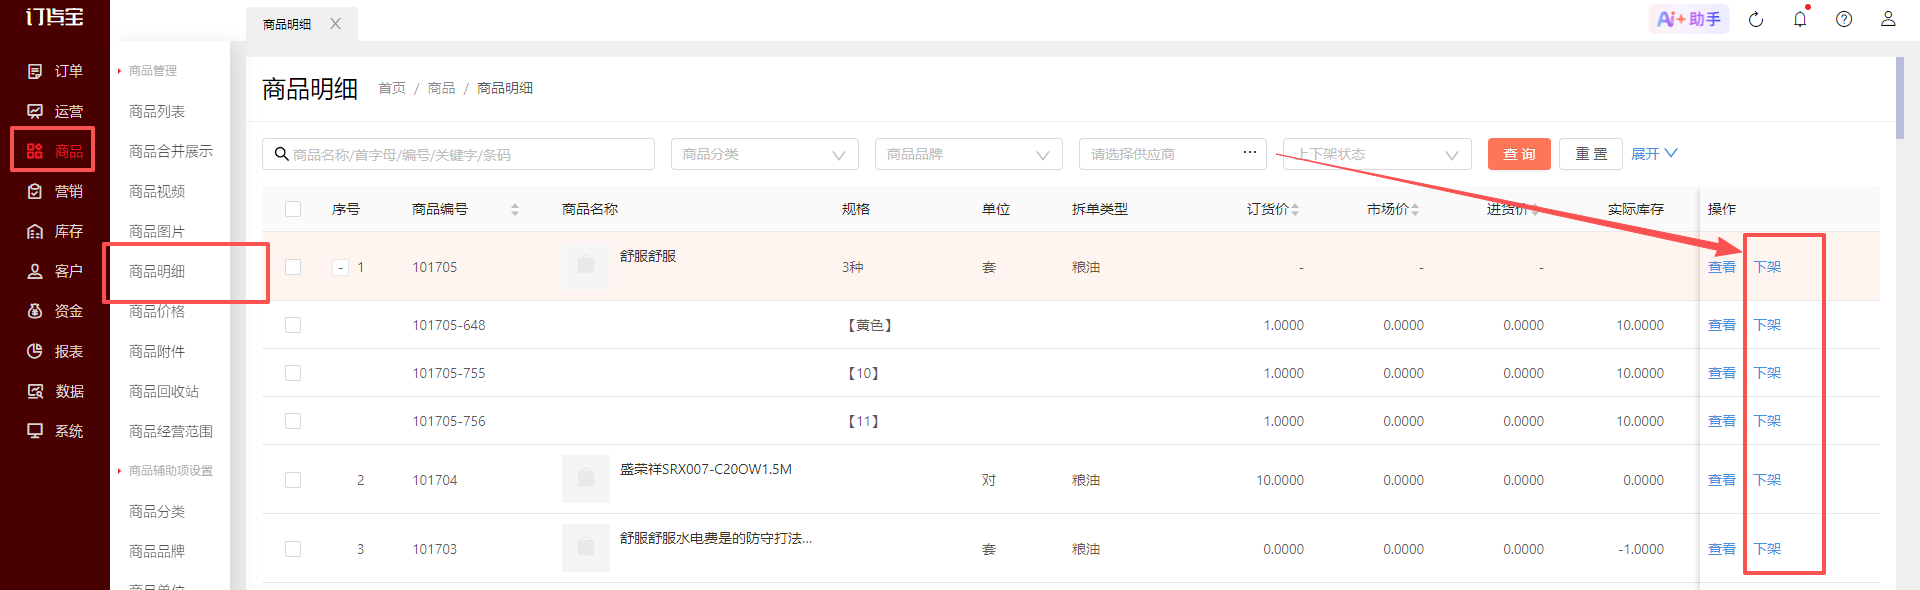This screenshot has height=590, width=1920.
Task: Go to 商品价格 submenu
Action: pyautogui.click(x=157, y=311)
